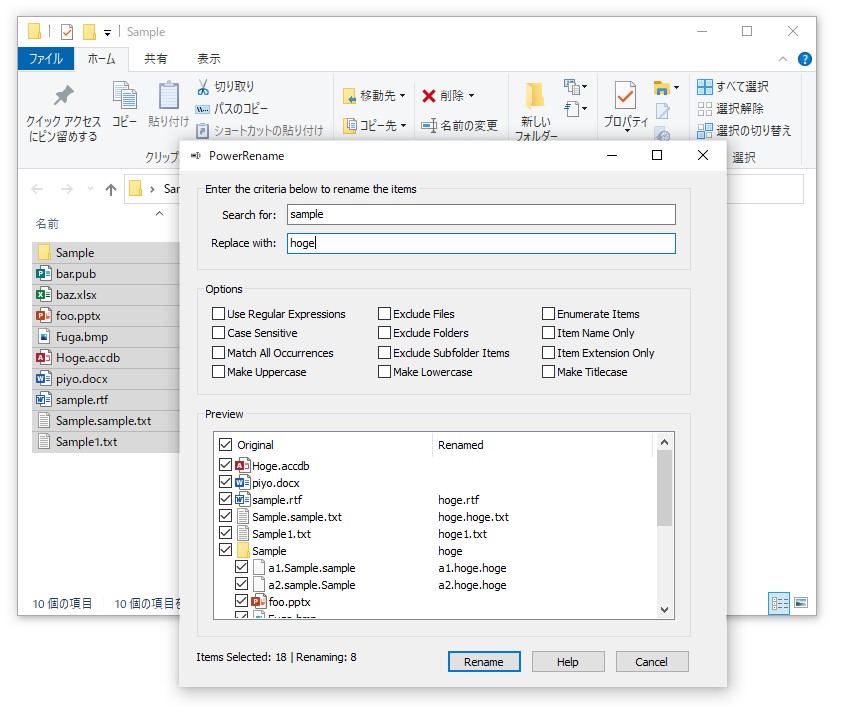Click preview scrollbar up arrow

(665, 442)
